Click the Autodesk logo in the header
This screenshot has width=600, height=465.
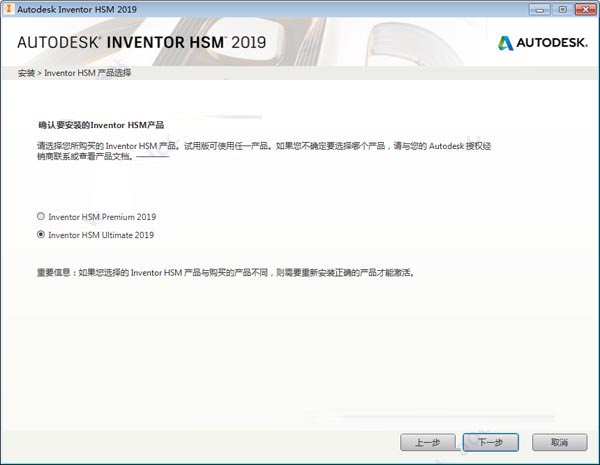[543, 43]
